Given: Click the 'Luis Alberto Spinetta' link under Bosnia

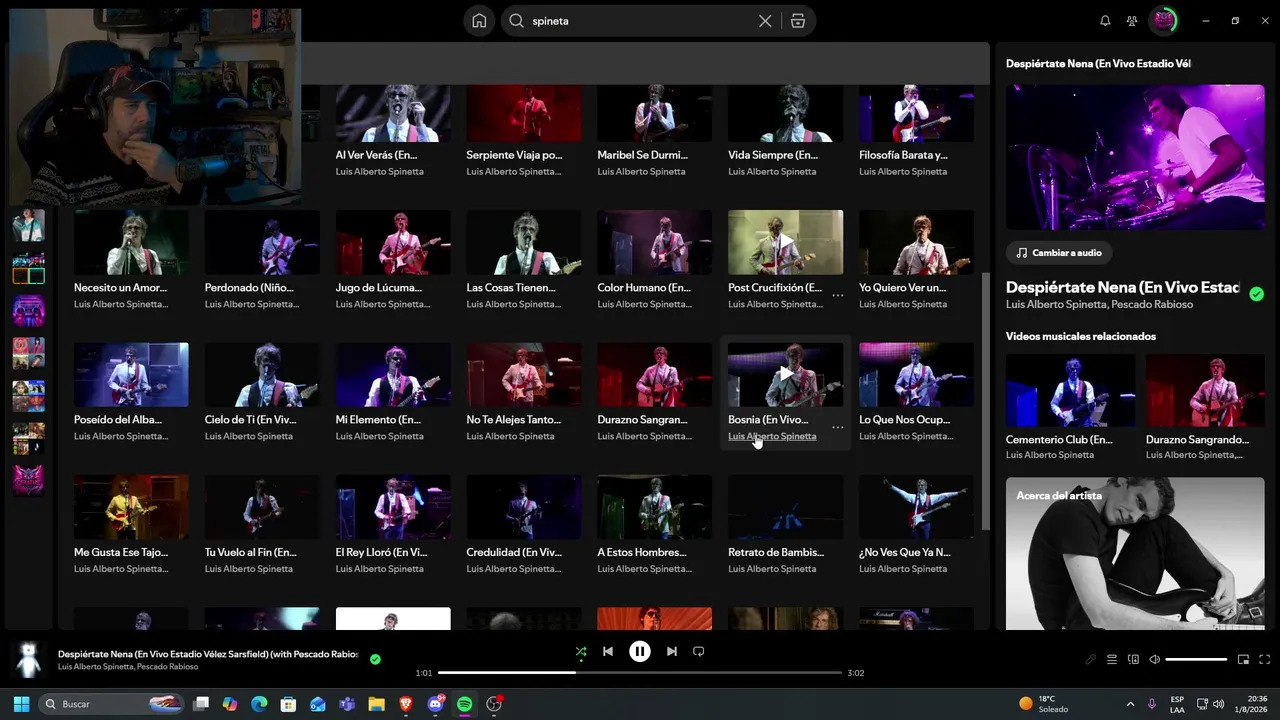Looking at the screenshot, I should [772, 437].
